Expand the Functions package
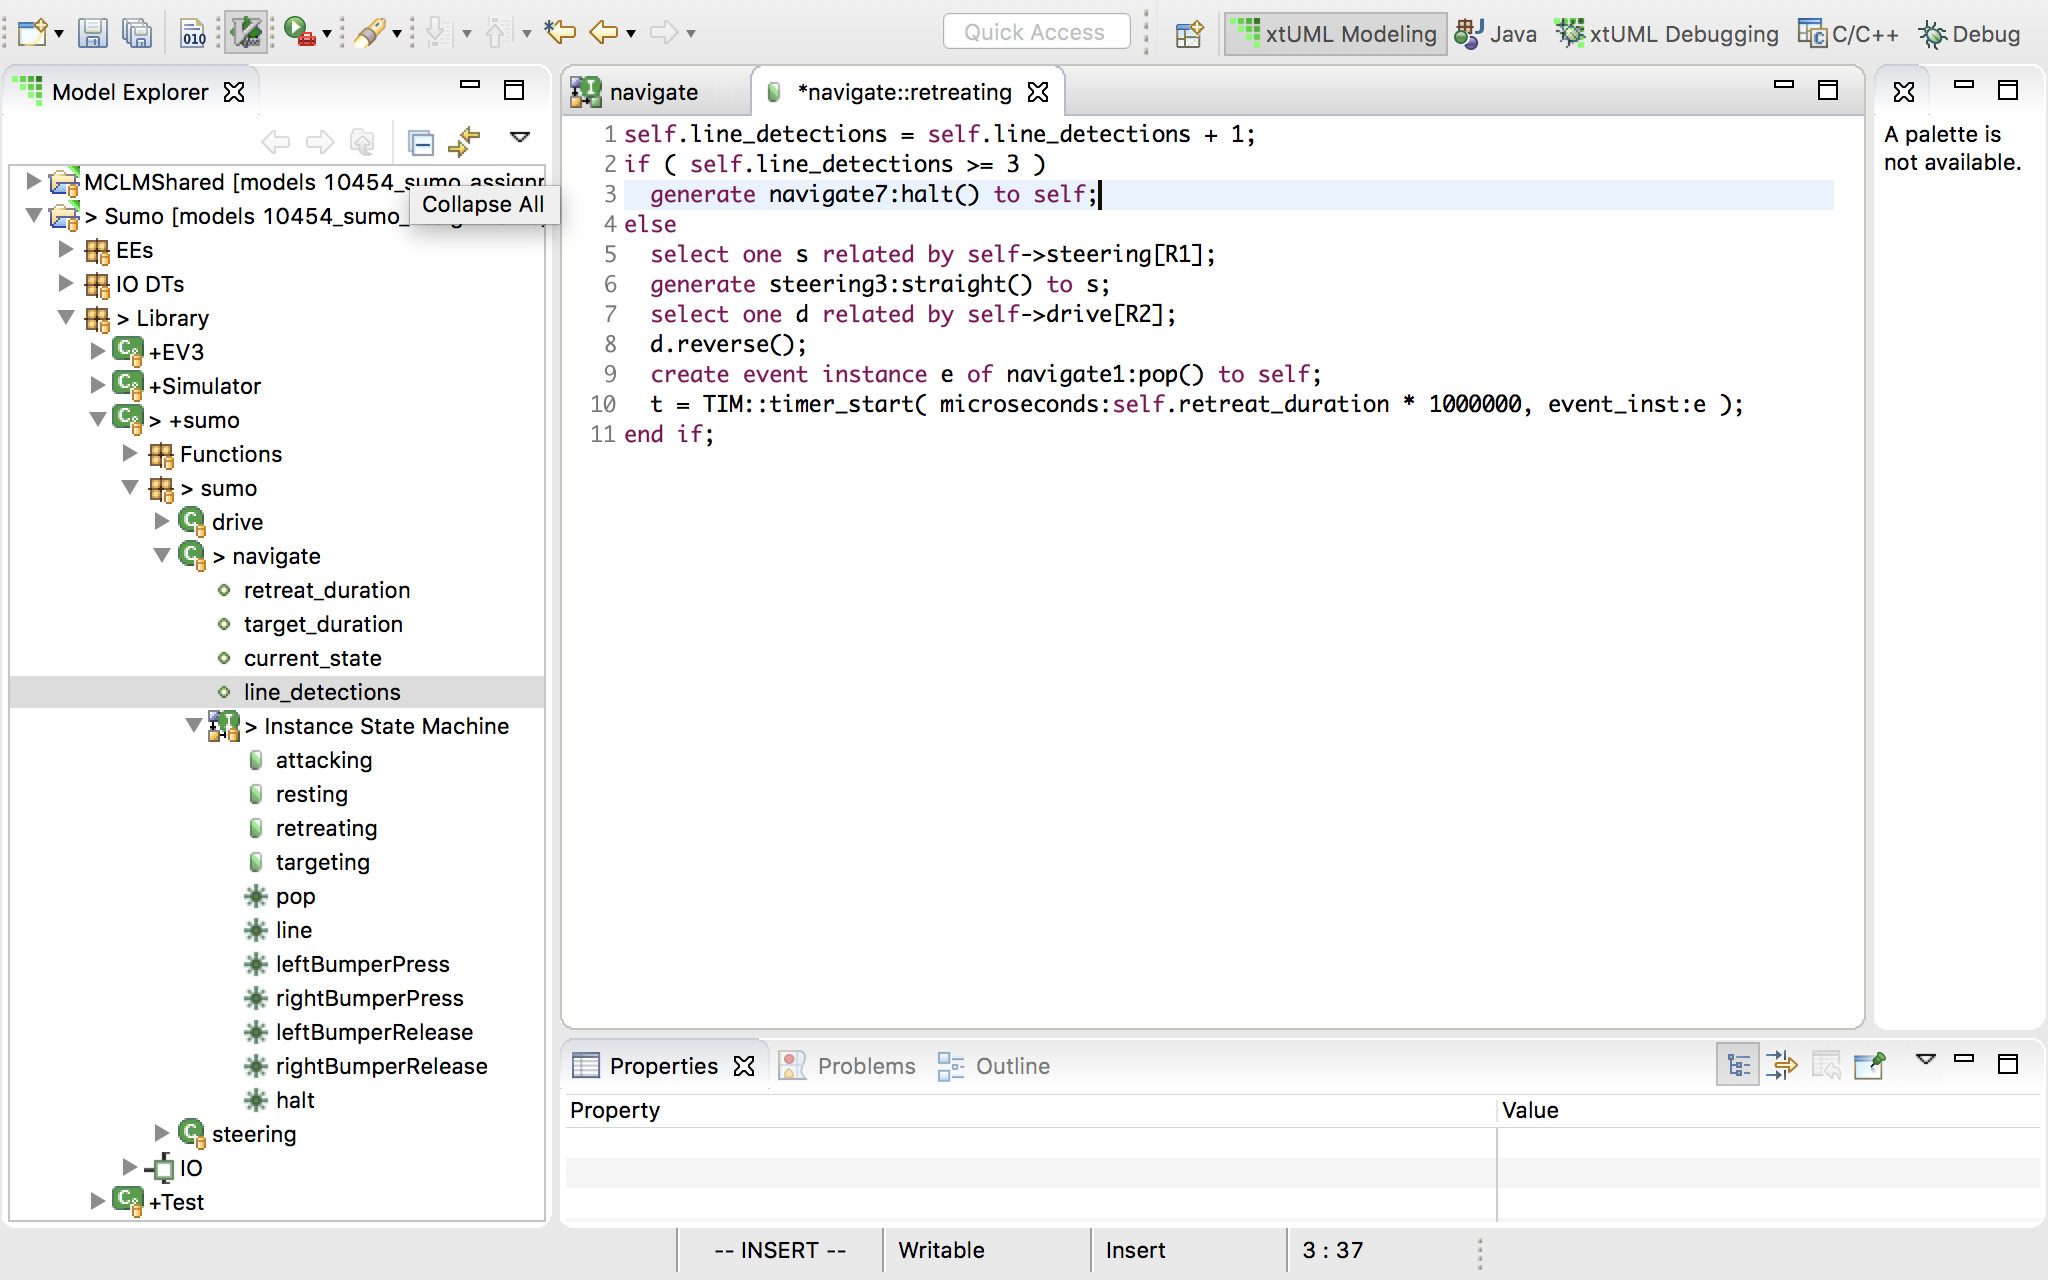The width and height of the screenshot is (2048, 1280). [x=130, y=453]
